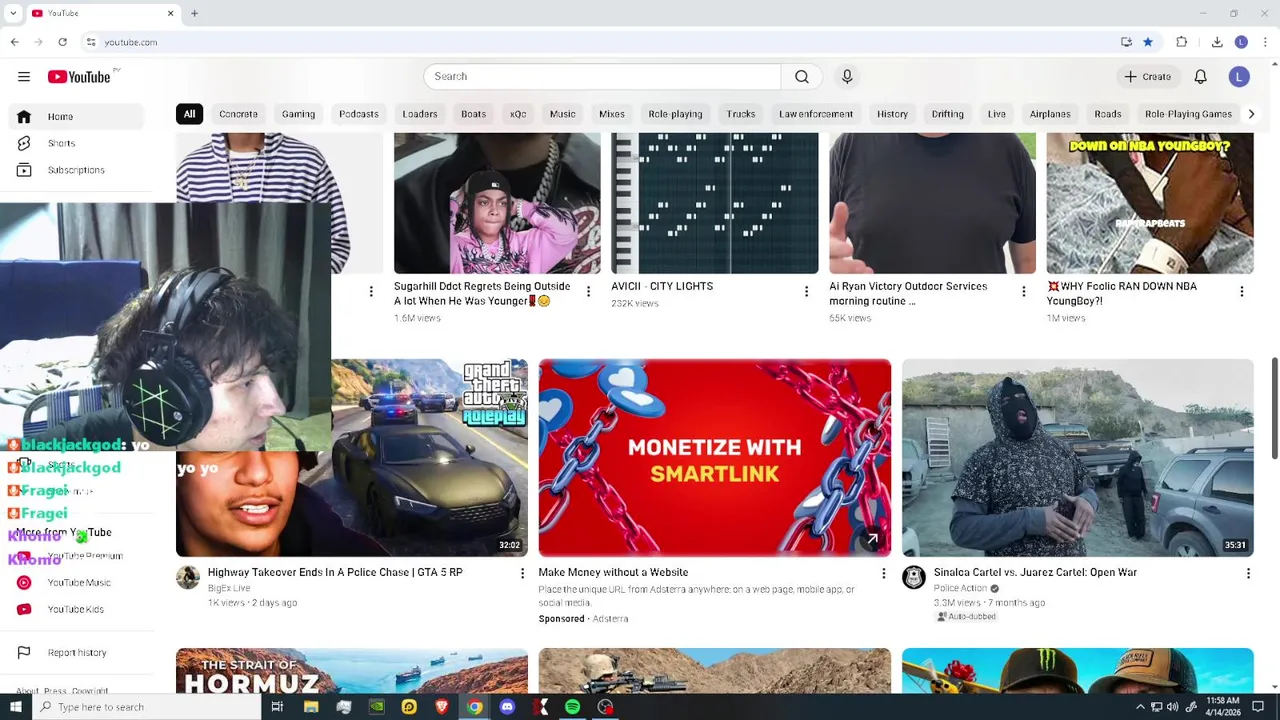1280x720 pixels.
Task: Open Strait of Hormuz video thumbnail
Action: (352, 671)
